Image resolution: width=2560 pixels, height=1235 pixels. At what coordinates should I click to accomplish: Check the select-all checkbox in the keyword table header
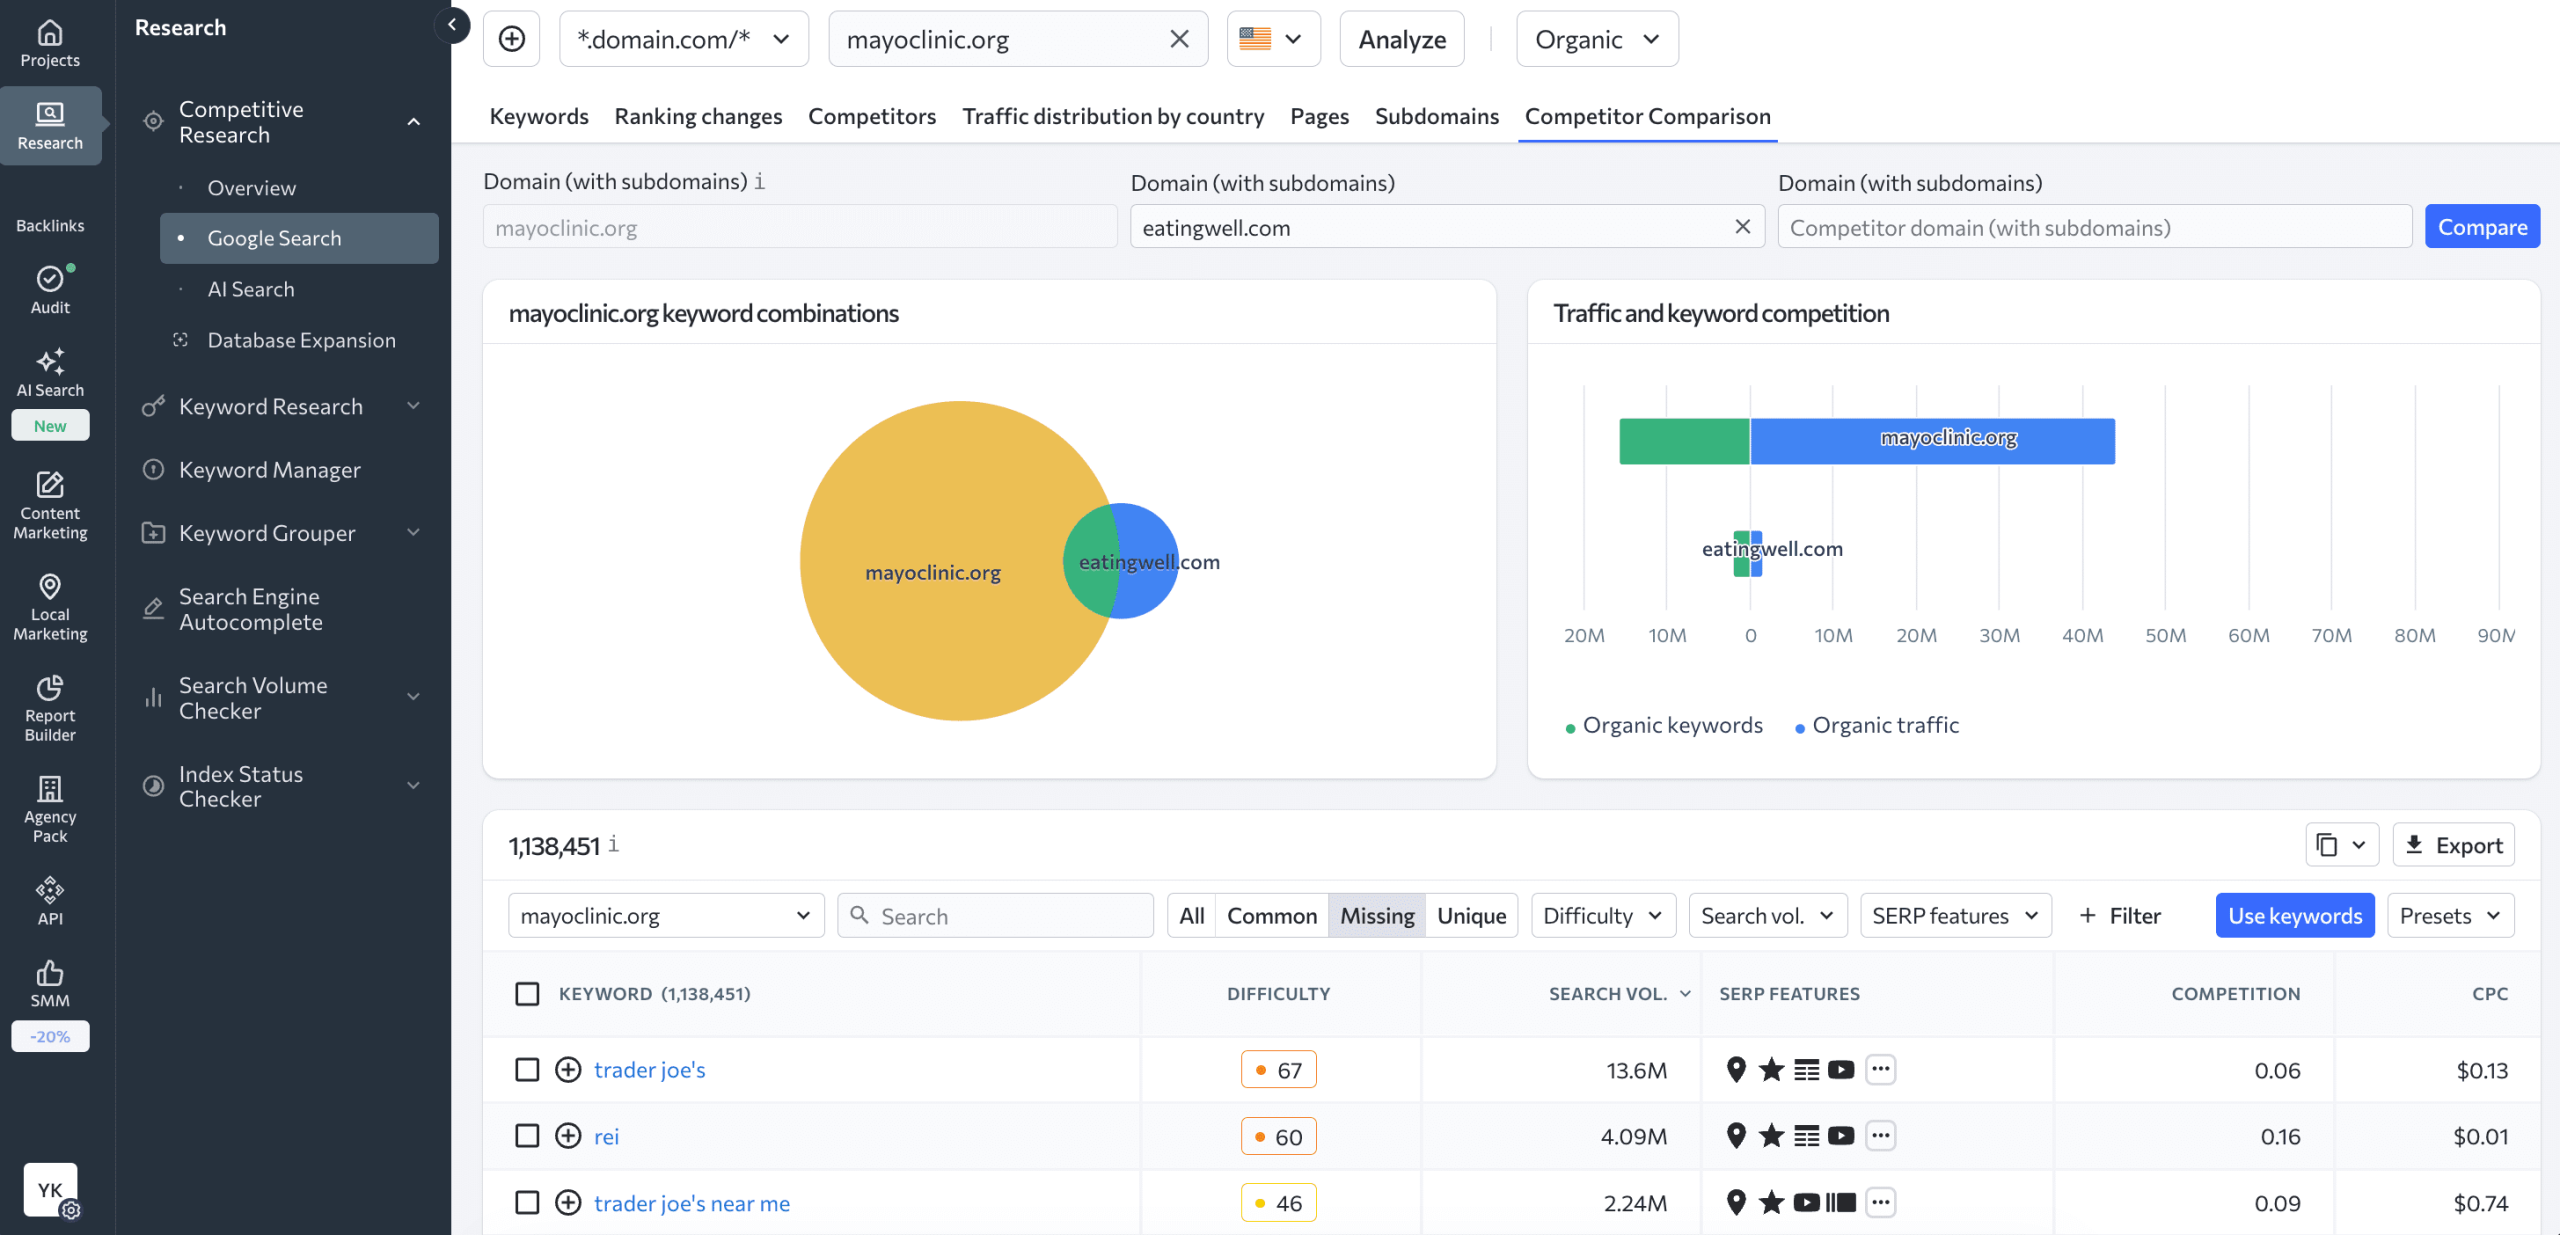(527, 994)
